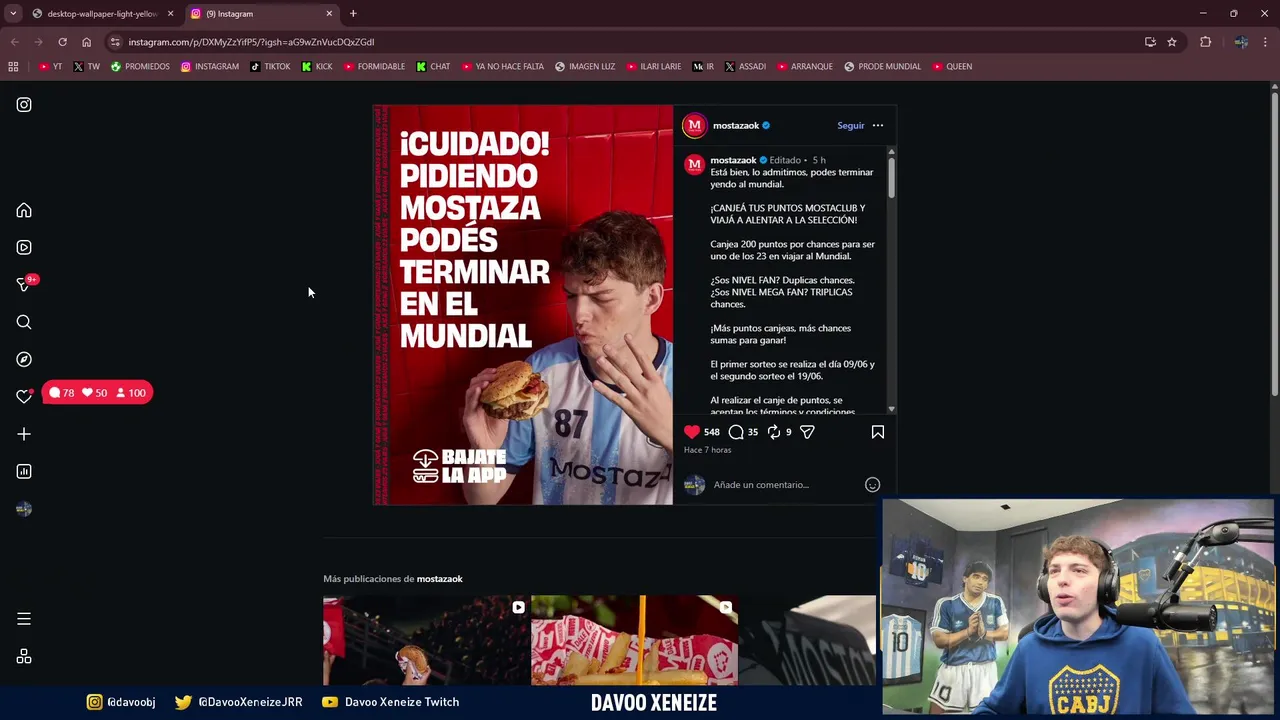Click the comment input field
This screenshot has height=720, width=1280.
(785, 485)
